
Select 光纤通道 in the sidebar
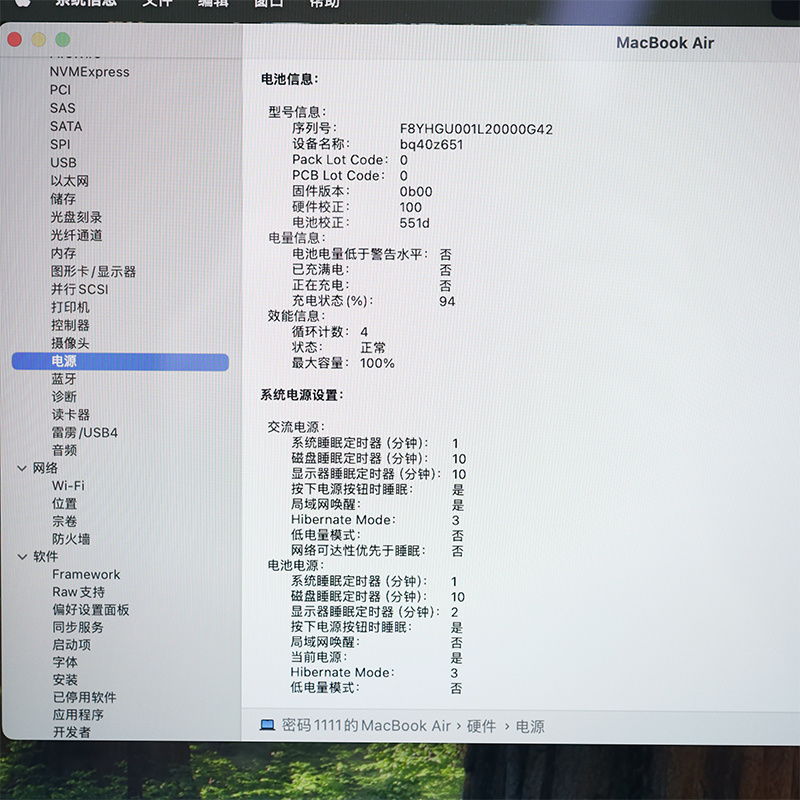coord(76,235)
